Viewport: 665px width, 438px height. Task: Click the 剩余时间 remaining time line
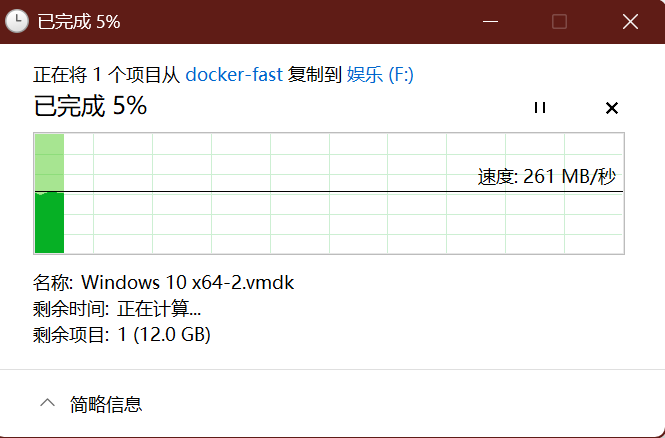coord(117,308)
